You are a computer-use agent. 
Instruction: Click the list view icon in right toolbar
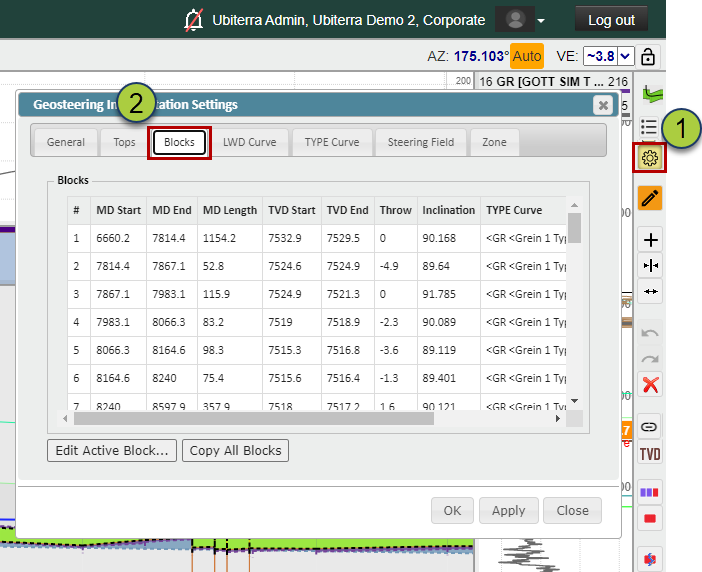point(649,127)
